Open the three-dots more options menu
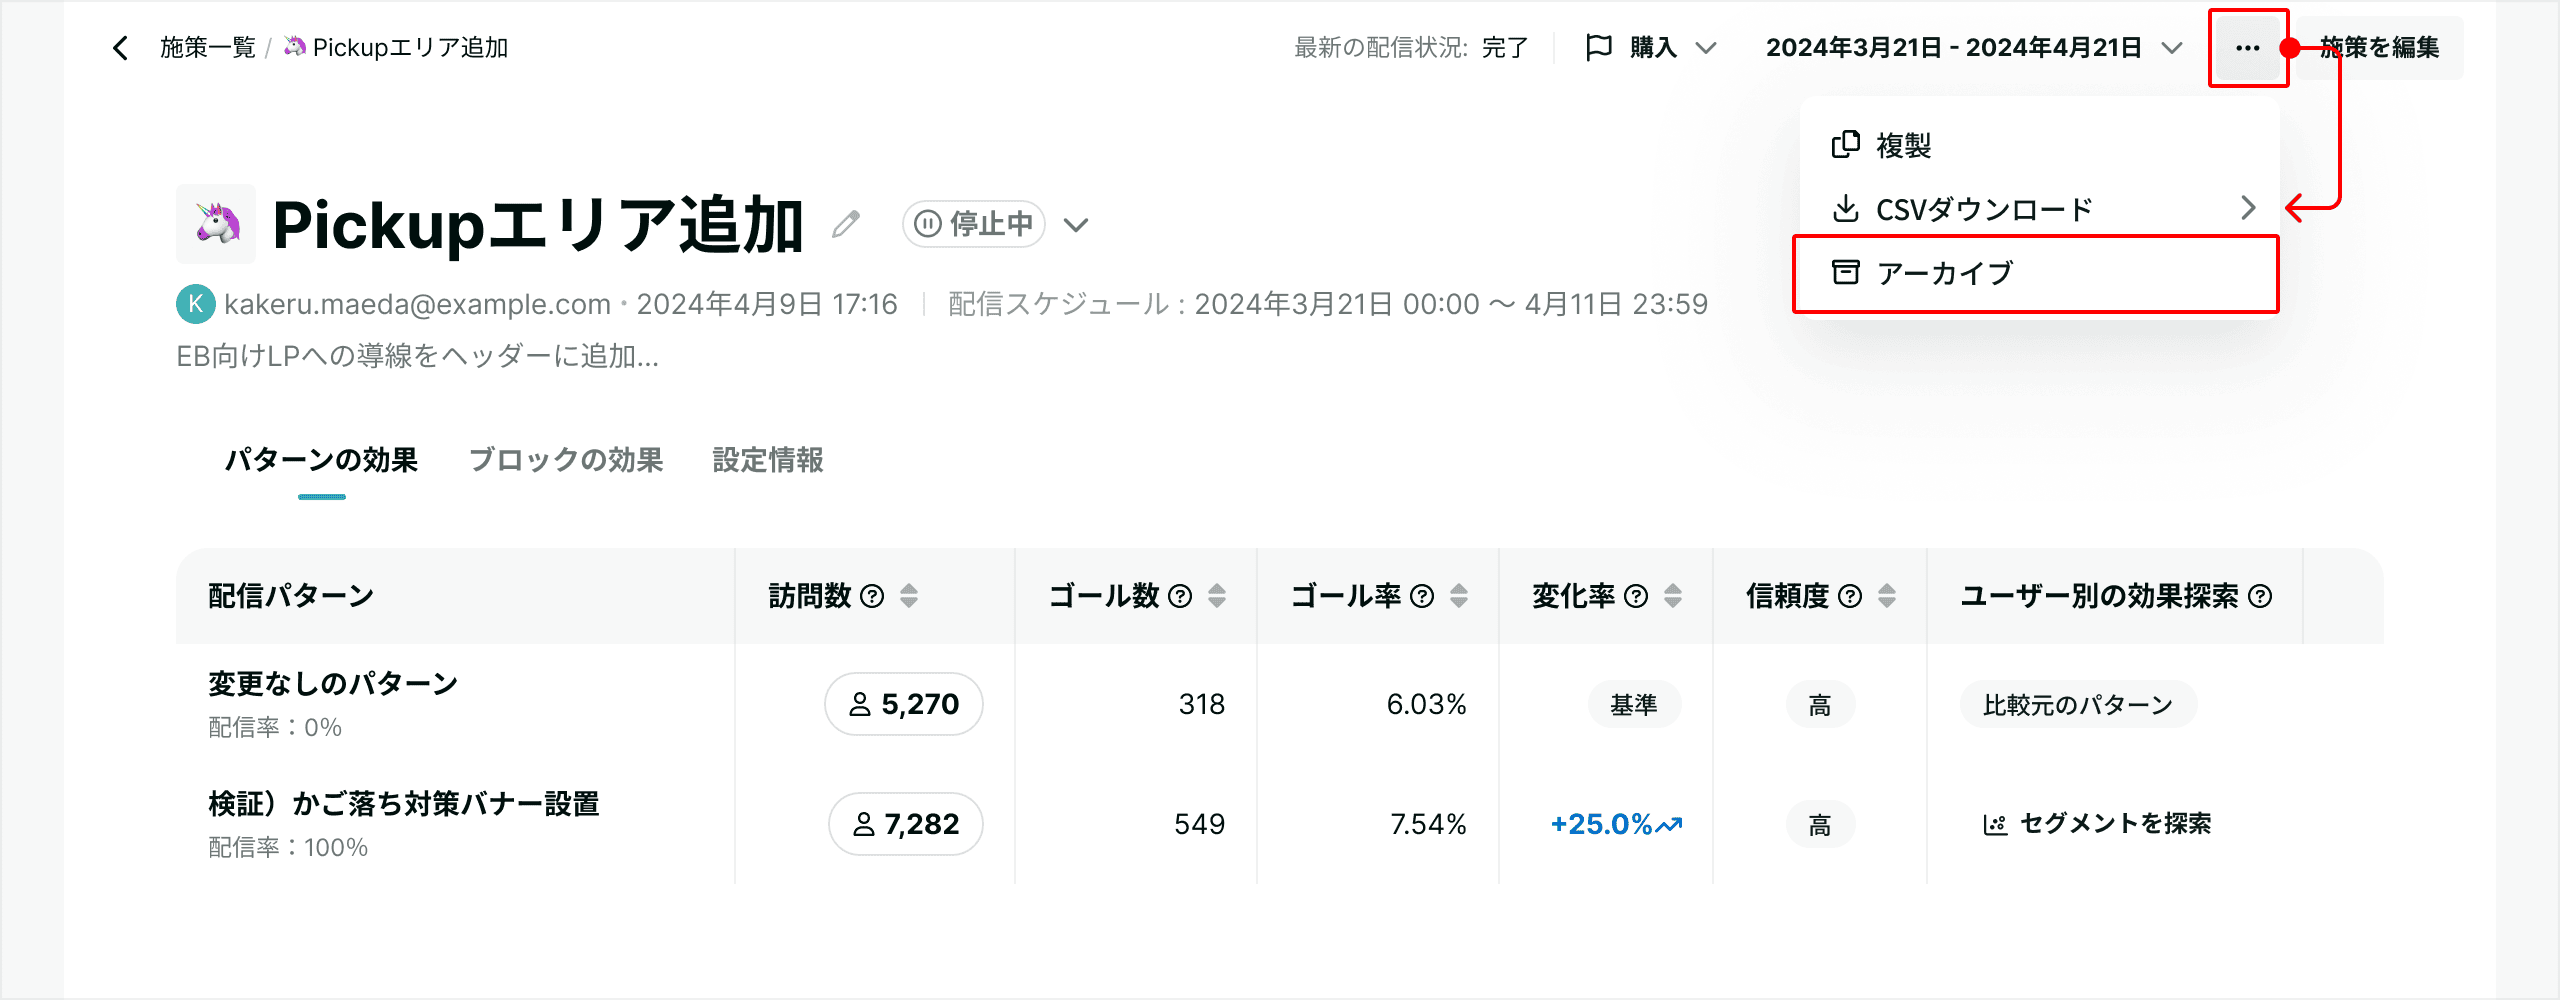 2248,48
